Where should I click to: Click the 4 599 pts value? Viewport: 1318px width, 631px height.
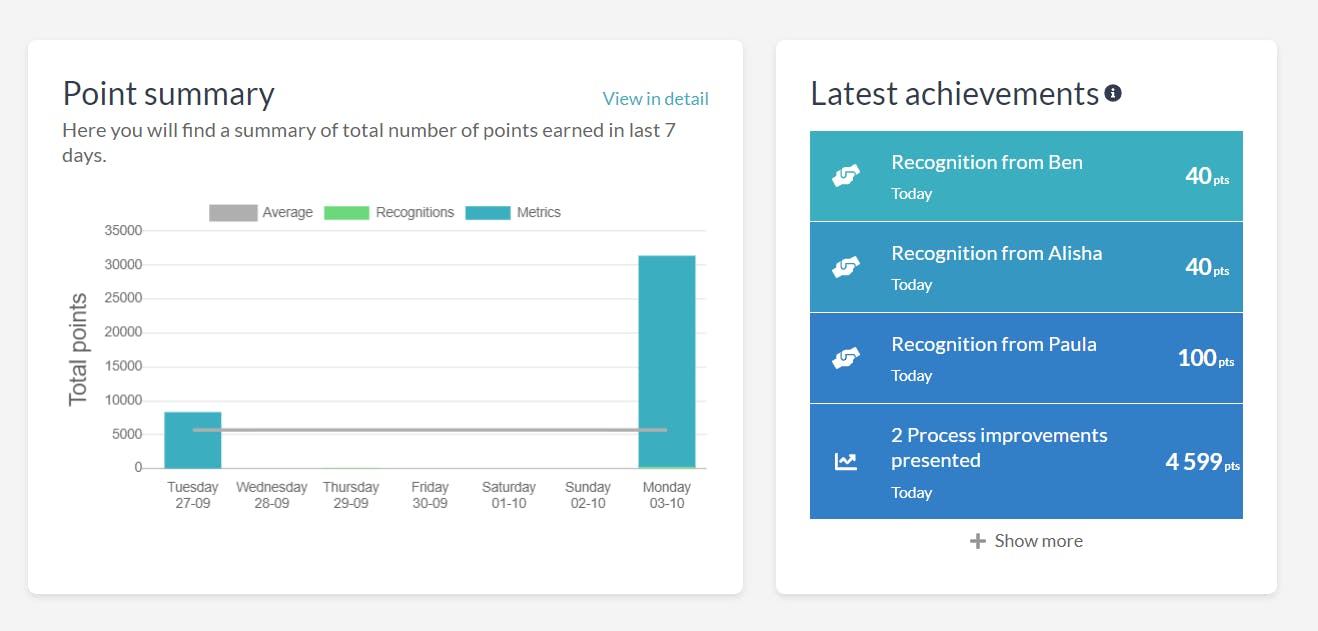1202,462
